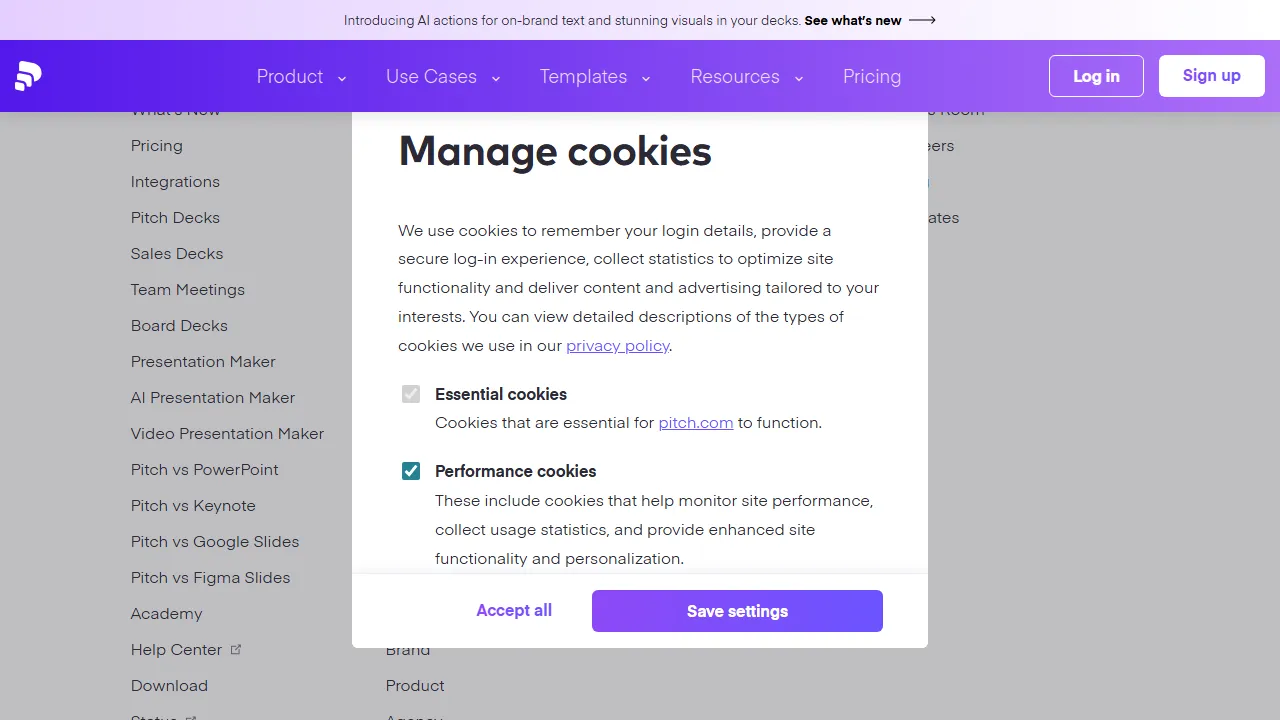Click the Pitch logo icon
The image size is (1280, 720).
click(x=27, y=76)
